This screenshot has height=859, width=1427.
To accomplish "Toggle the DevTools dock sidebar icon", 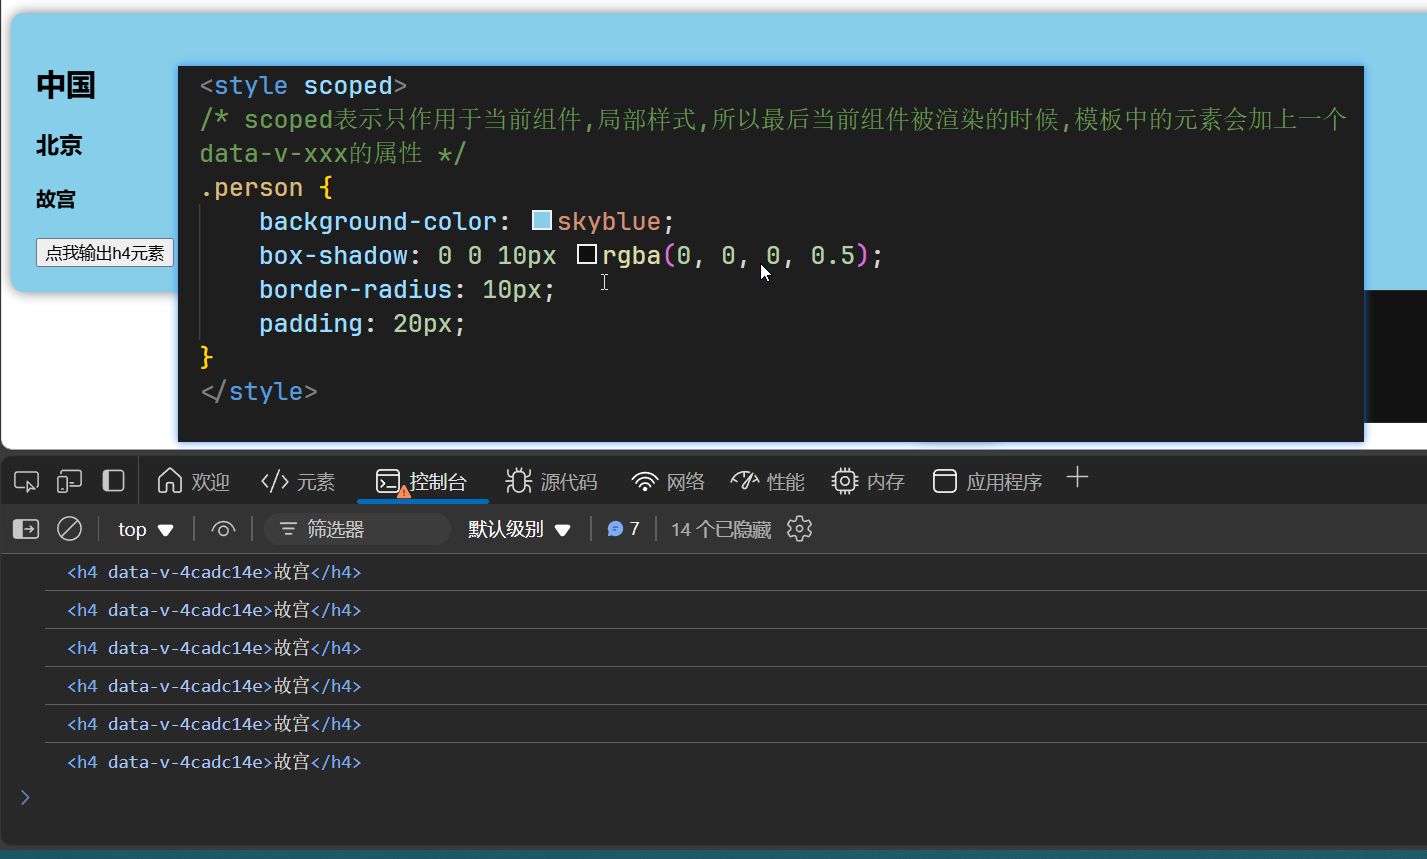I will point(114,481).
